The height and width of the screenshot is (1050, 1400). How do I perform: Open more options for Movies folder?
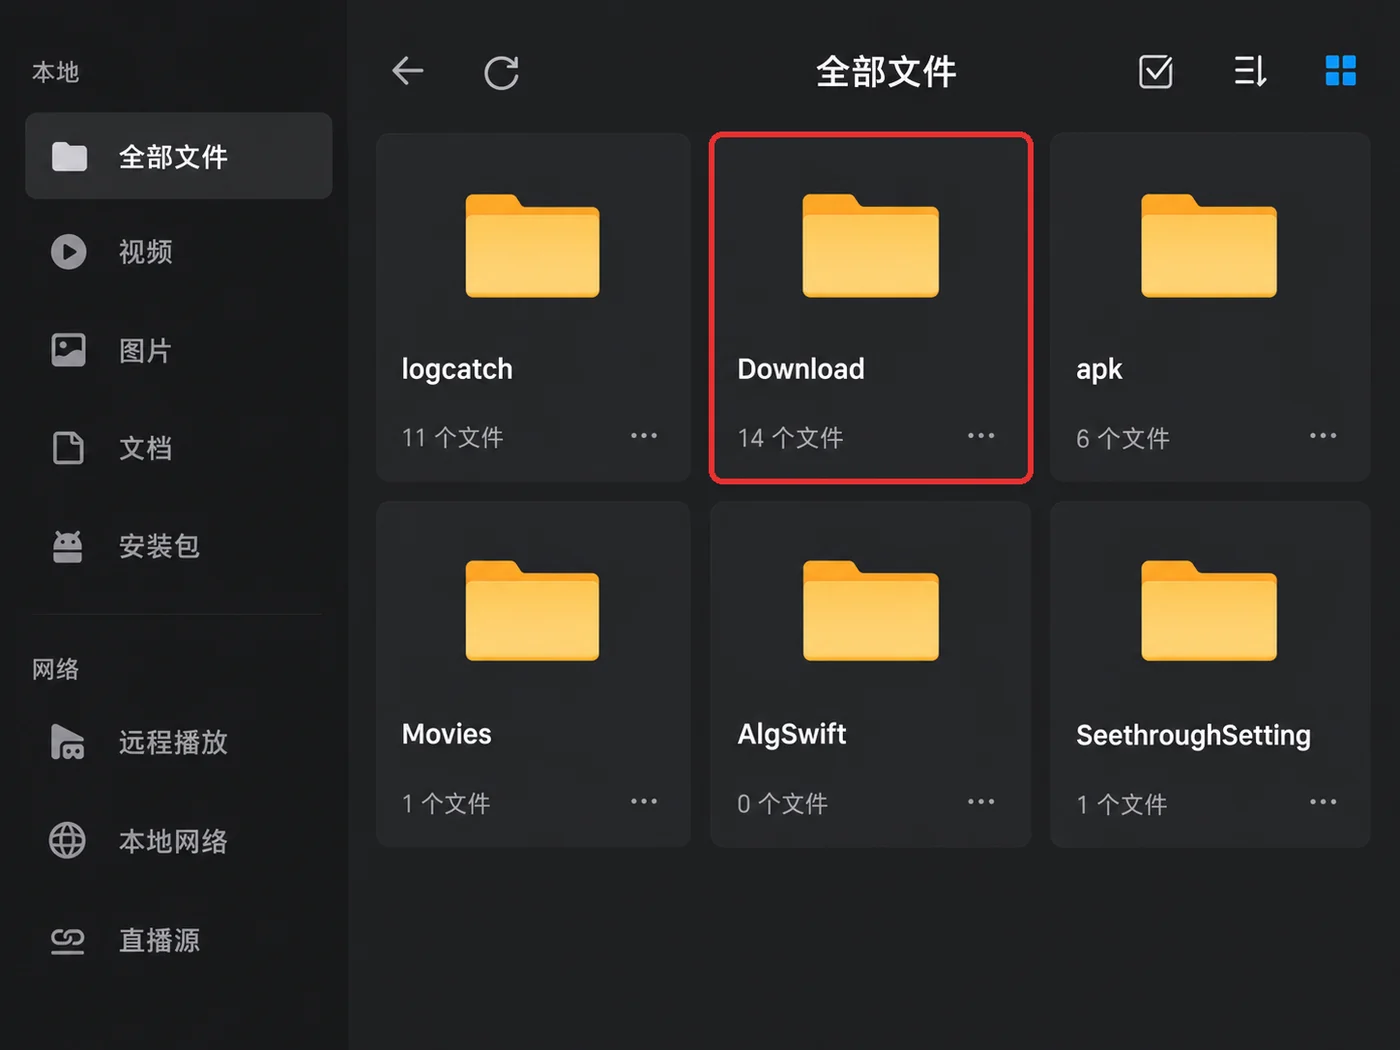tap(644, 802)
